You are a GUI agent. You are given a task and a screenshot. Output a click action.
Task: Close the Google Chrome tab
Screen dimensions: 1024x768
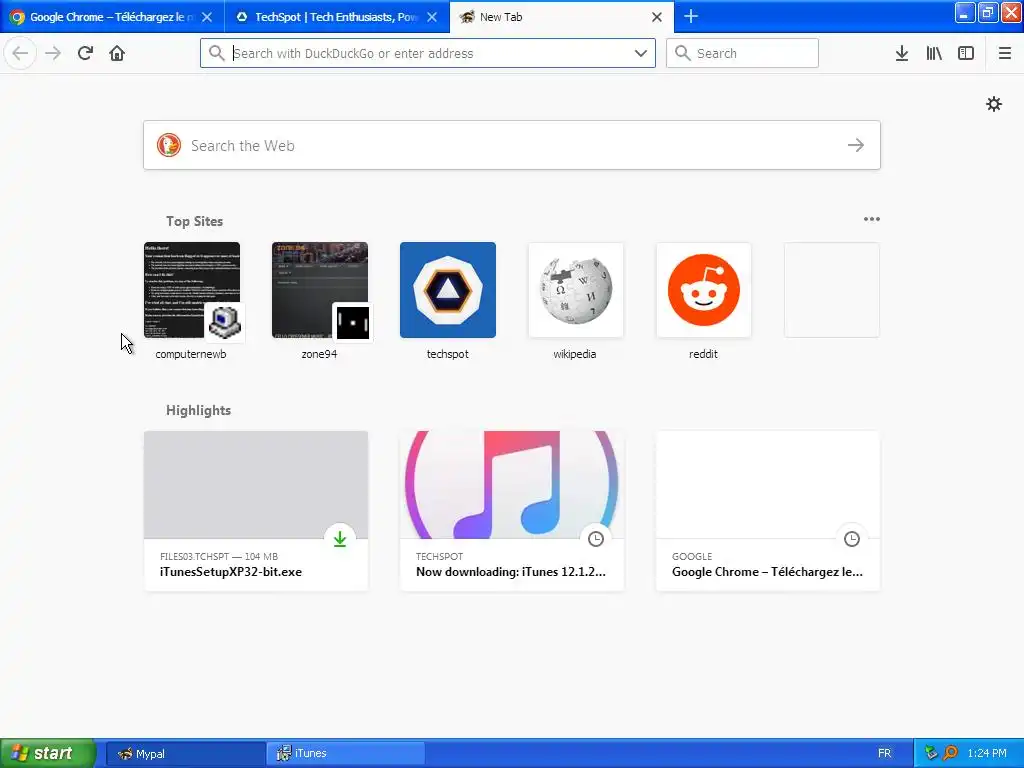click(207, 17)
